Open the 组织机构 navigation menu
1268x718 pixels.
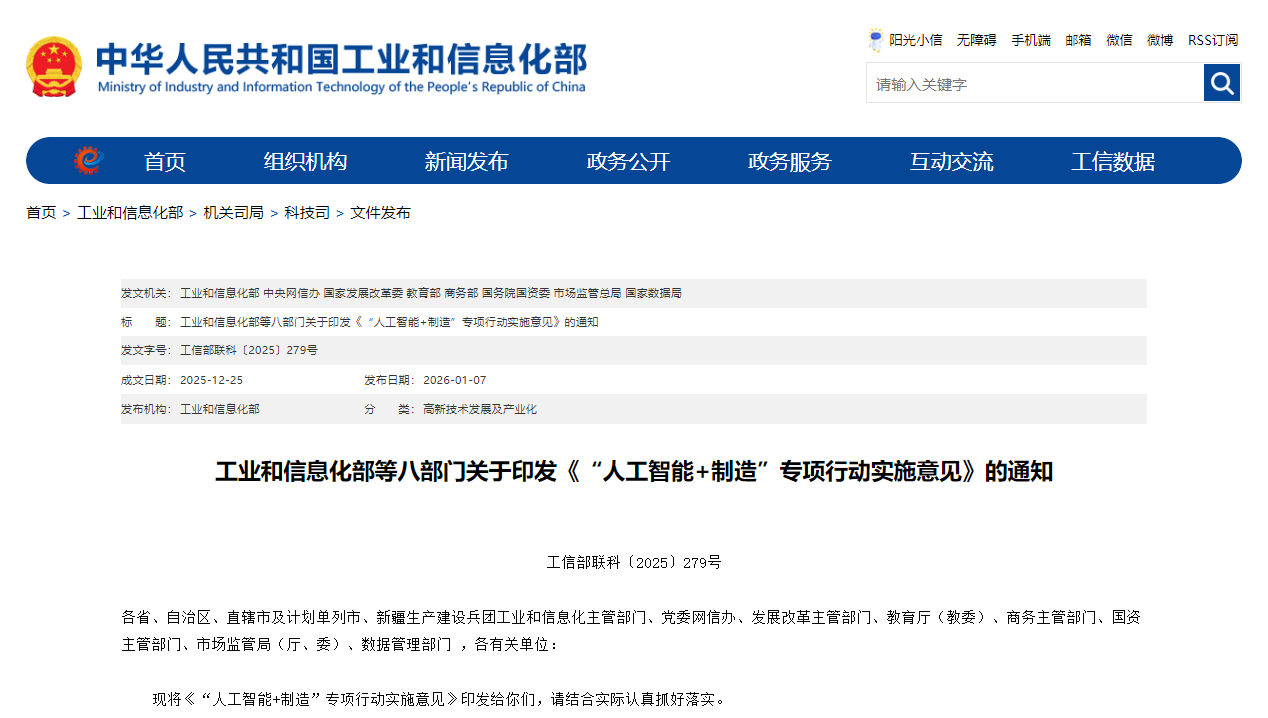pyautogui.click(x=305, y=161)
